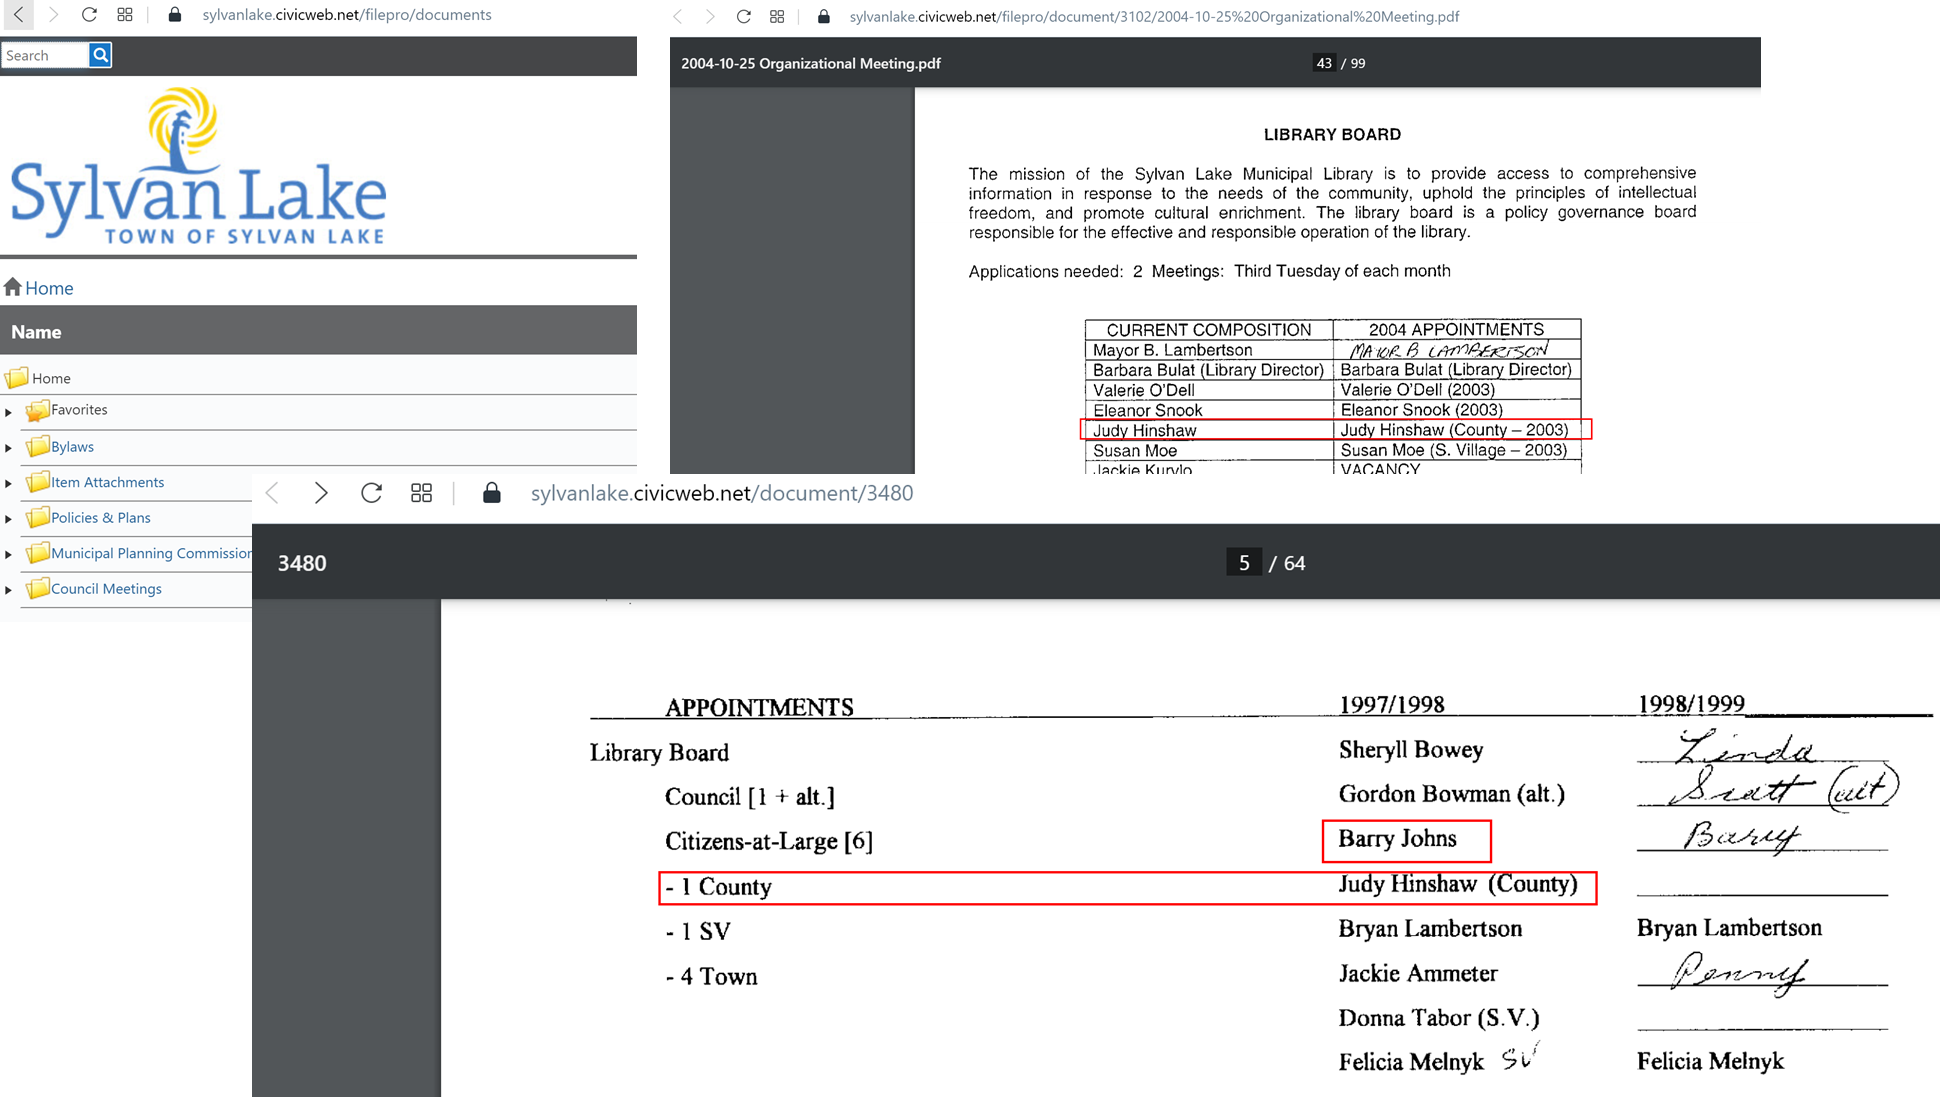Edit page number 5 in 3480 viewer
The width and height of the screenshot is (1940, 1097).
coord(1244,563)
